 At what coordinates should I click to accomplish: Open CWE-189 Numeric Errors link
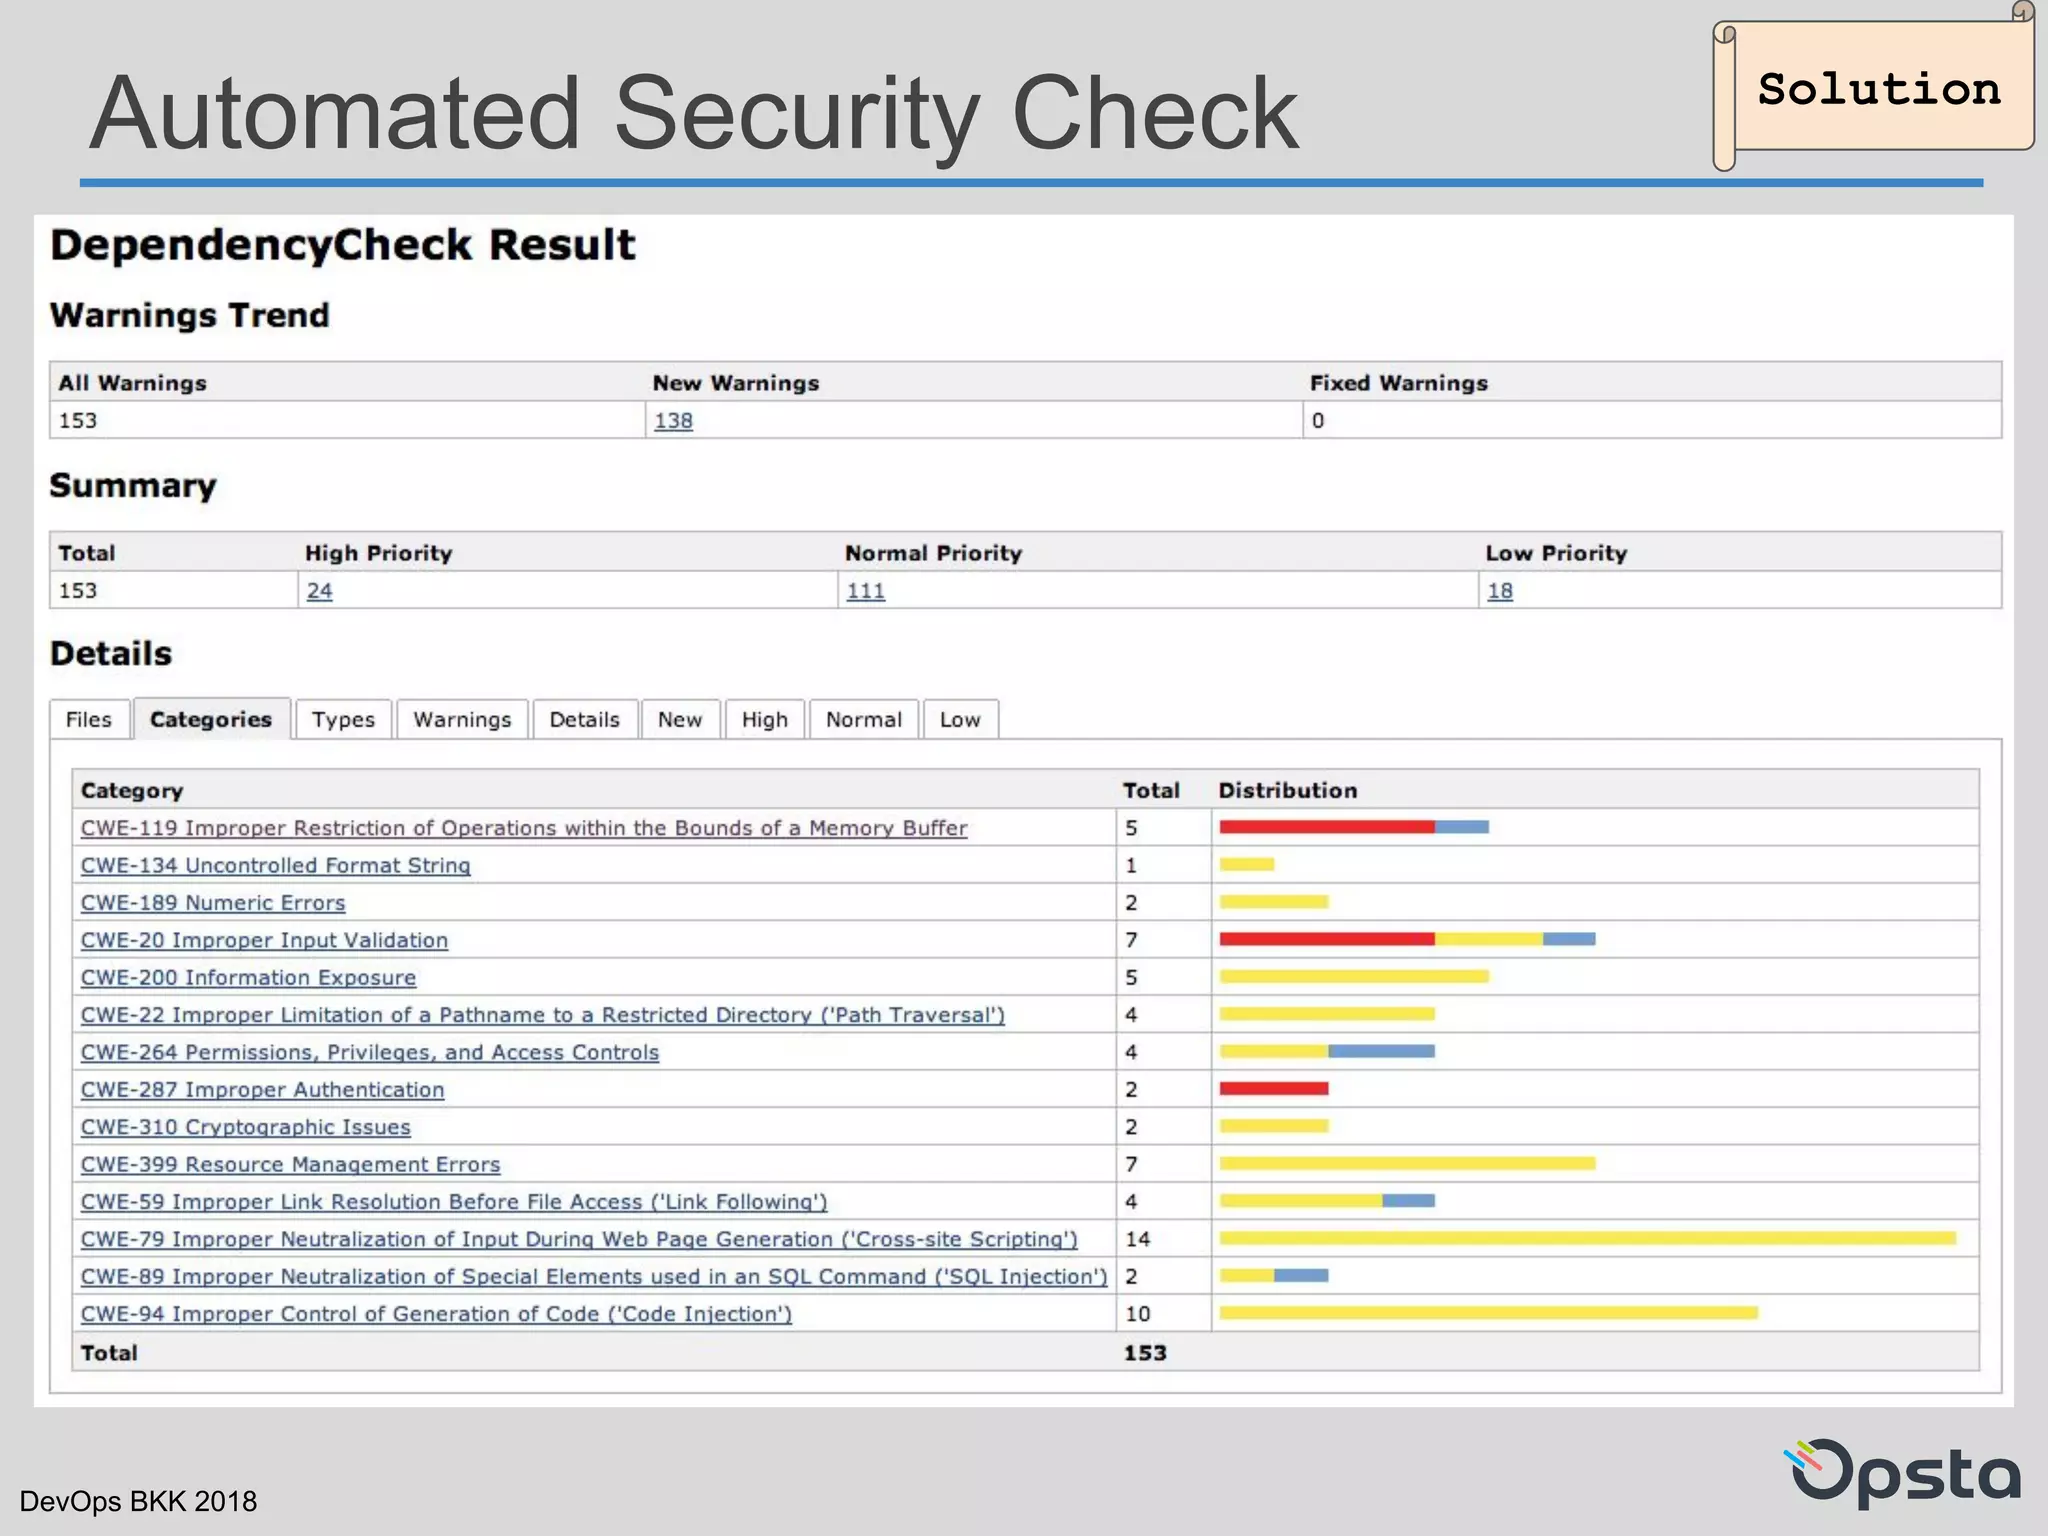point(213,902)
